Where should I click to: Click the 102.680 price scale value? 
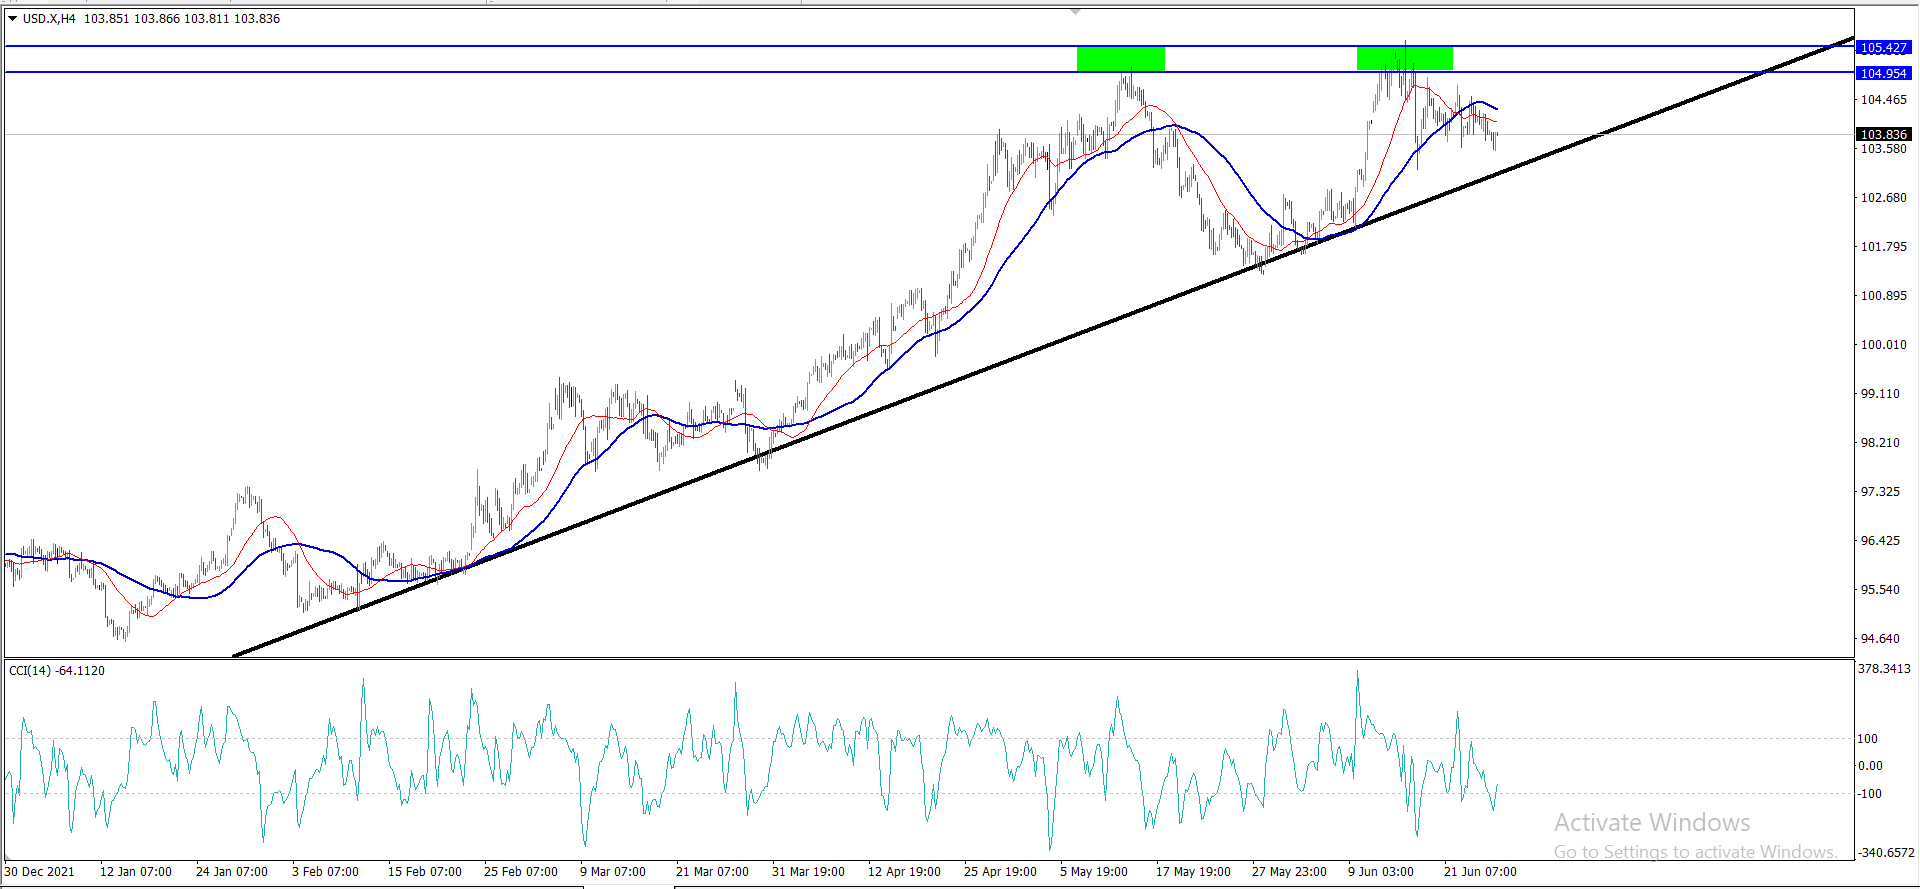1883,198
